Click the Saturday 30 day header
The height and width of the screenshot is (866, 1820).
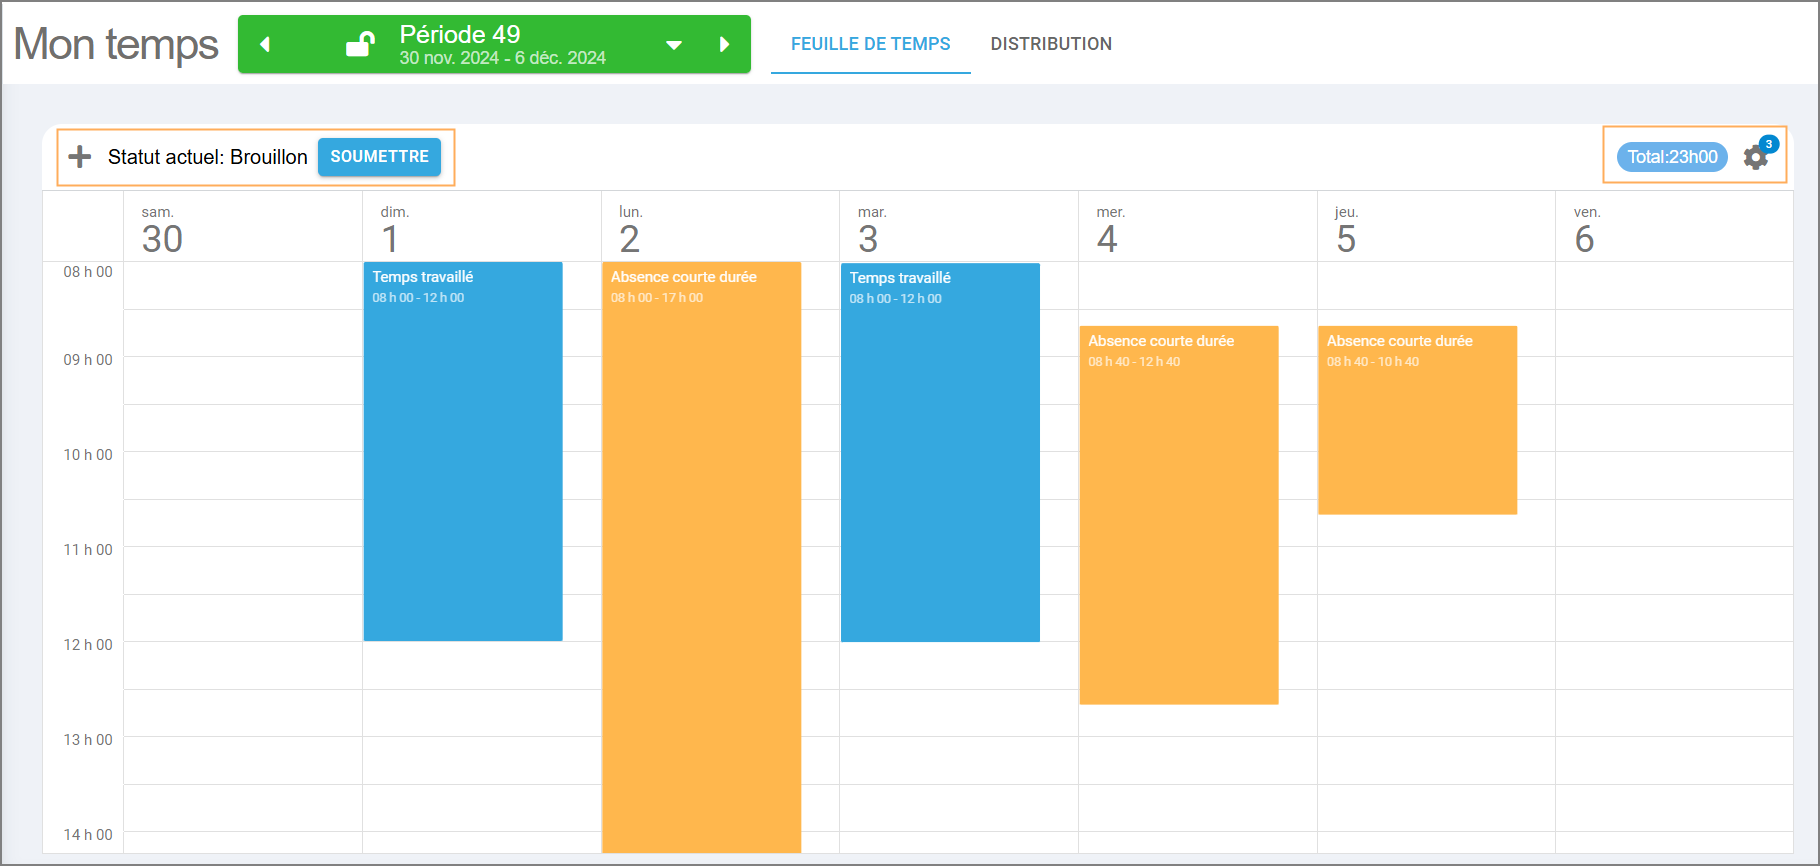[162, 229]
